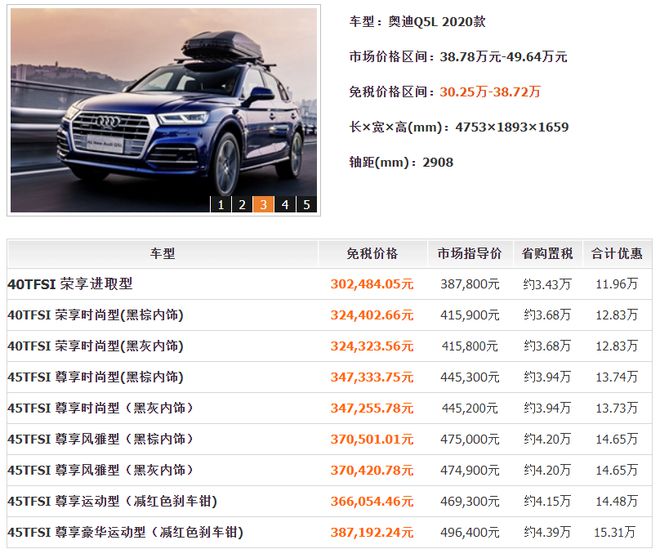Click total discount 13.73万

[617, 408]
